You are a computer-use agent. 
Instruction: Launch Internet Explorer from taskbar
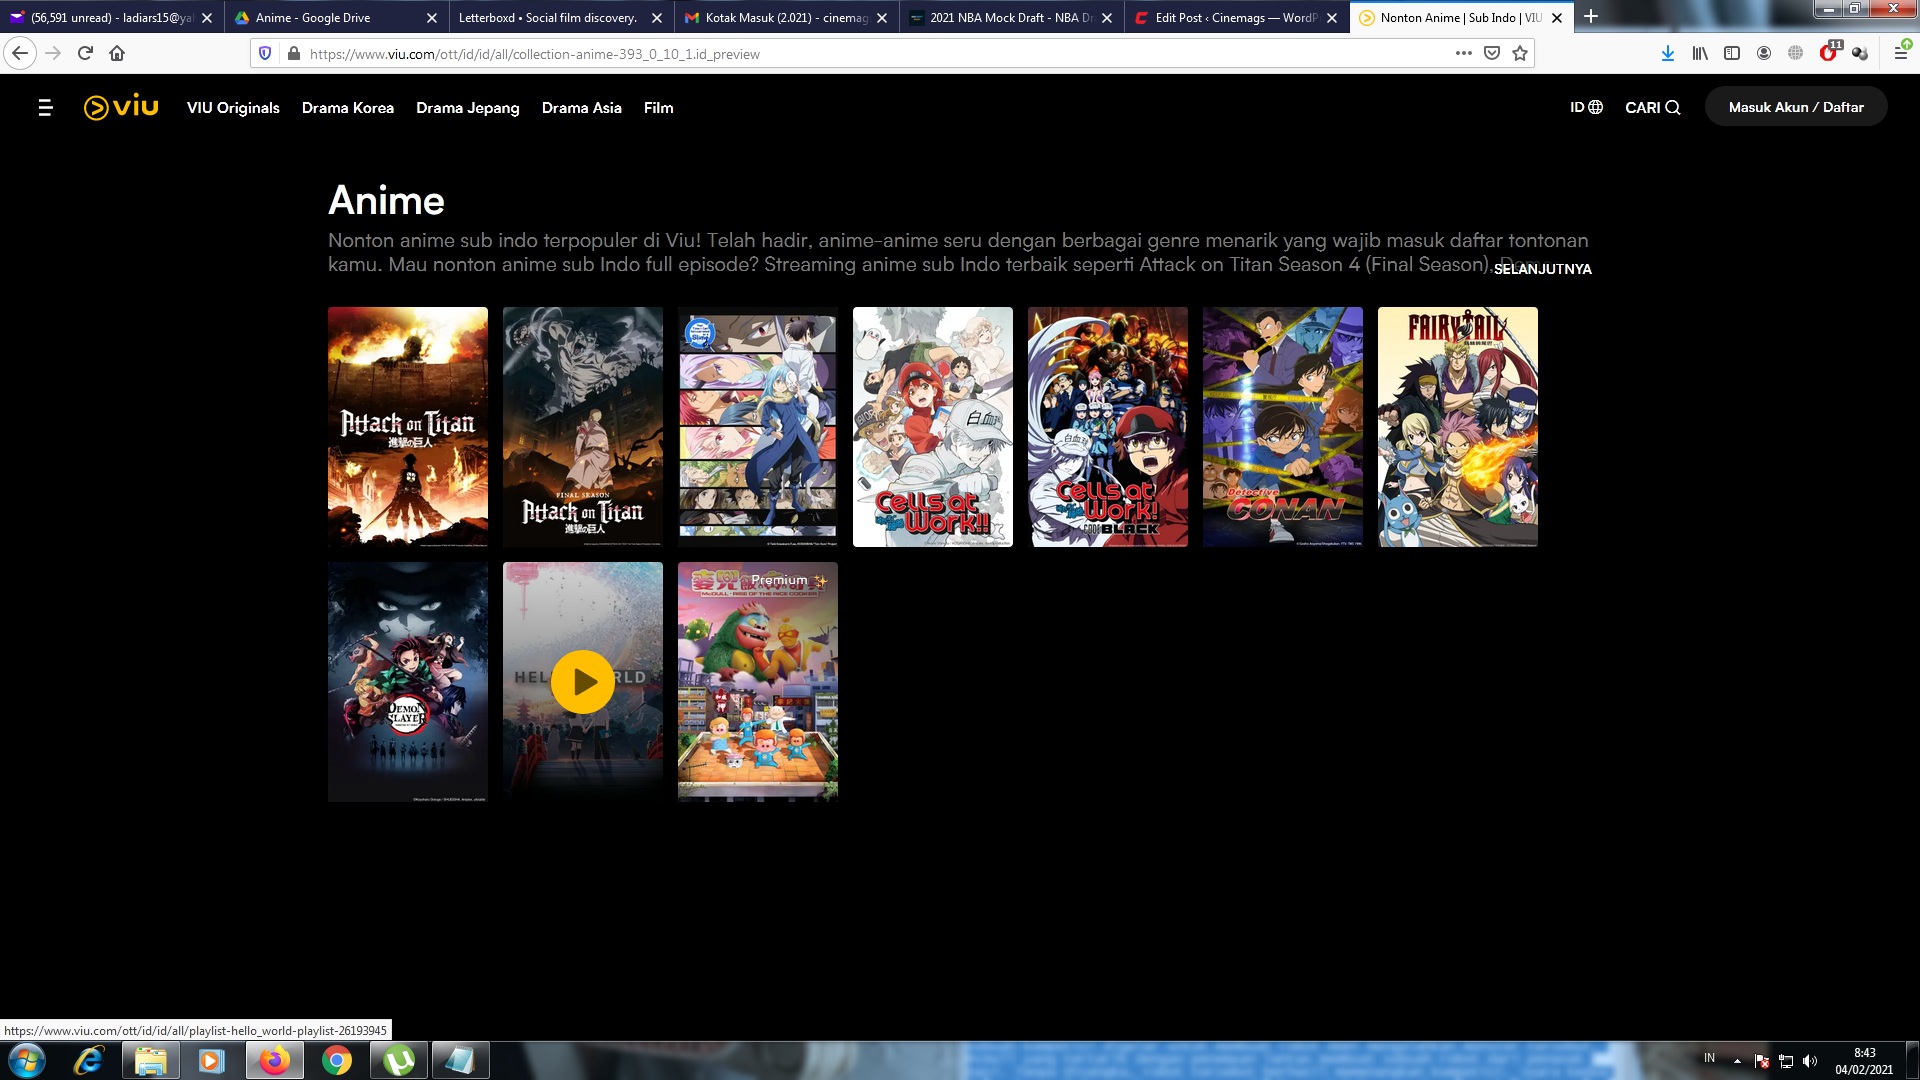pyautogui.click(x=89, y=1060)
